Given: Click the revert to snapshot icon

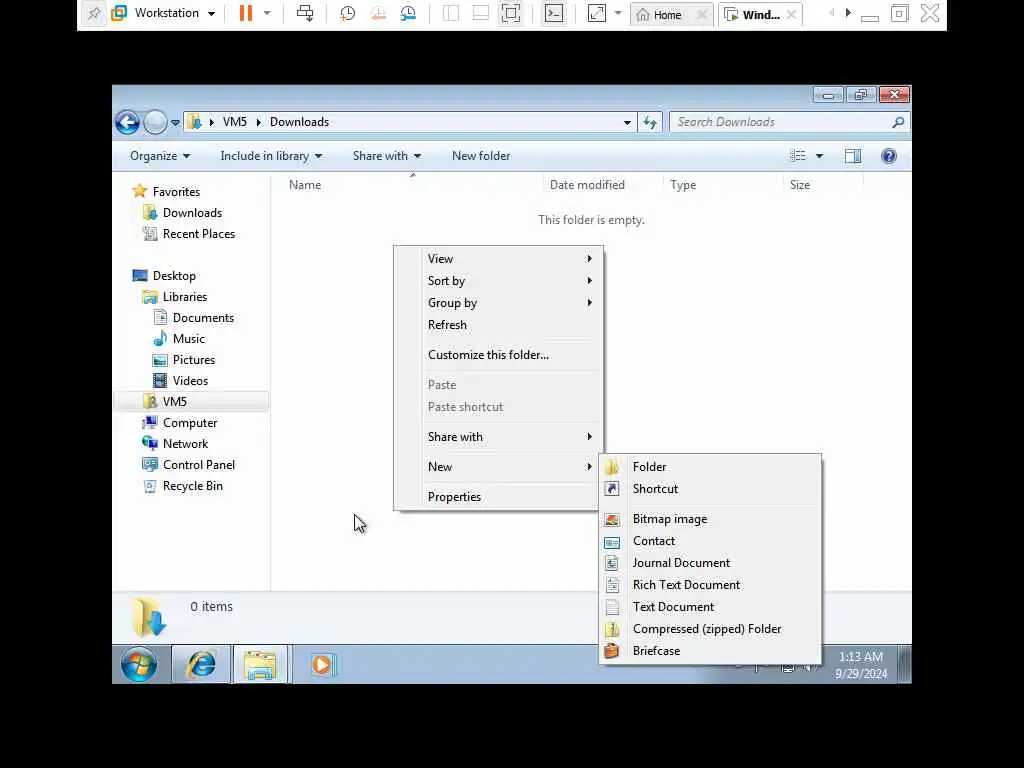Looking at the screenshot, I should click(x=378, y=13).
